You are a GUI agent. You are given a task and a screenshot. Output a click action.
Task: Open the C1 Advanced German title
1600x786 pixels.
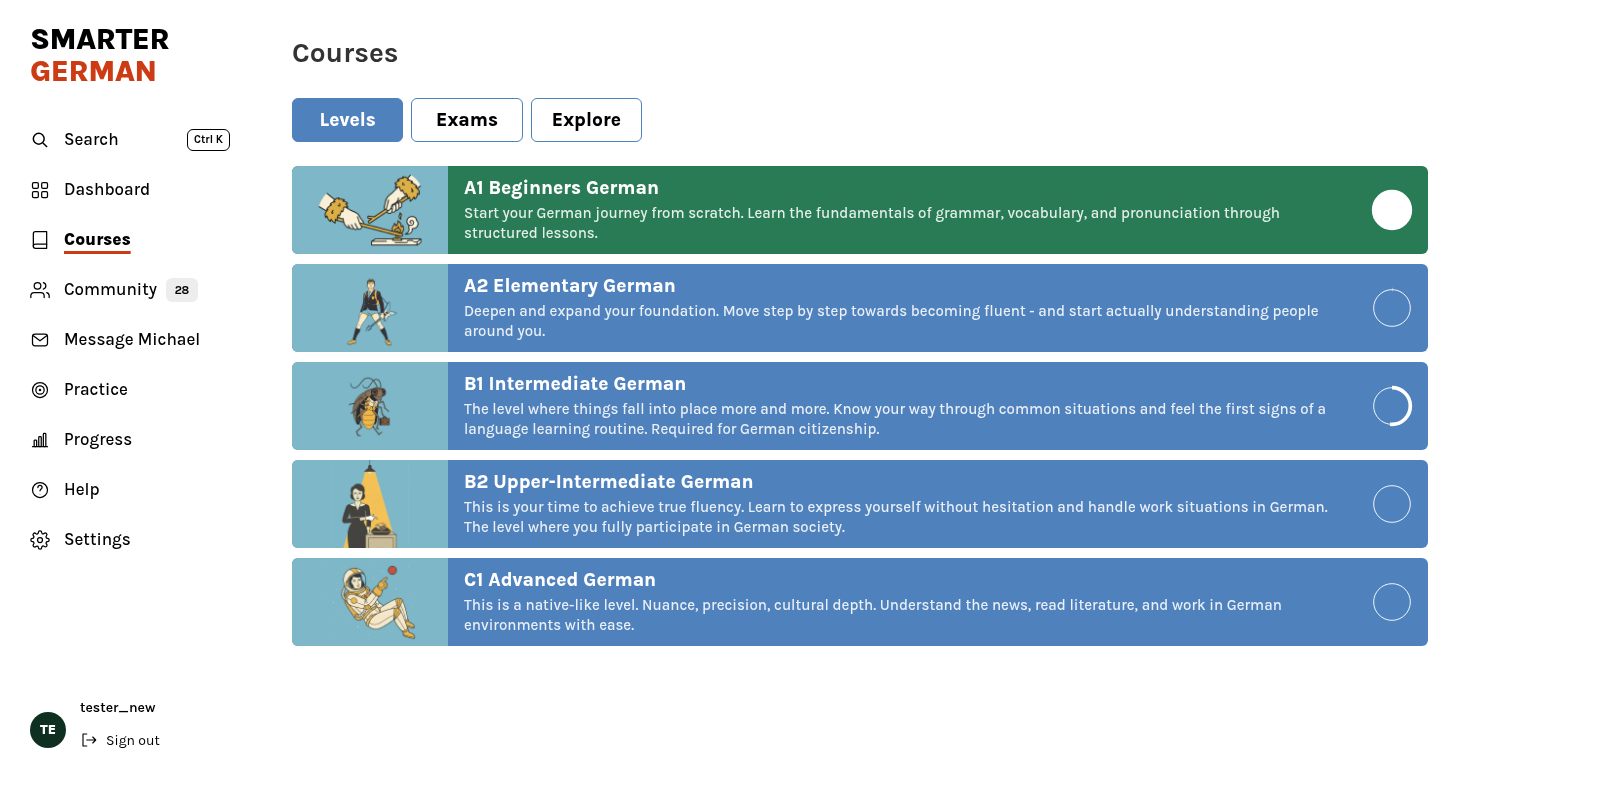pyautogui.click(x=560, y=580)
